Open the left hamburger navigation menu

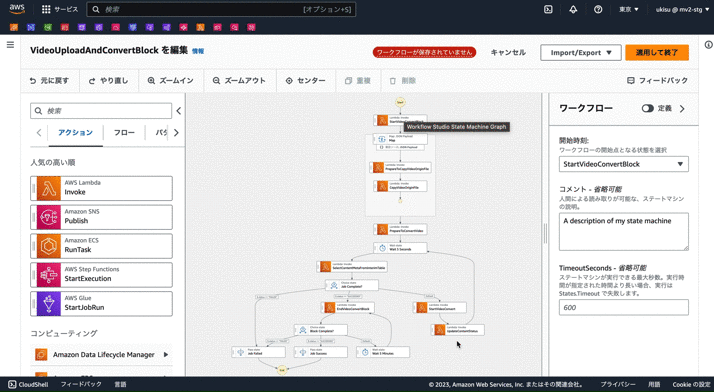pyautogui.click(x=10, y=45)
